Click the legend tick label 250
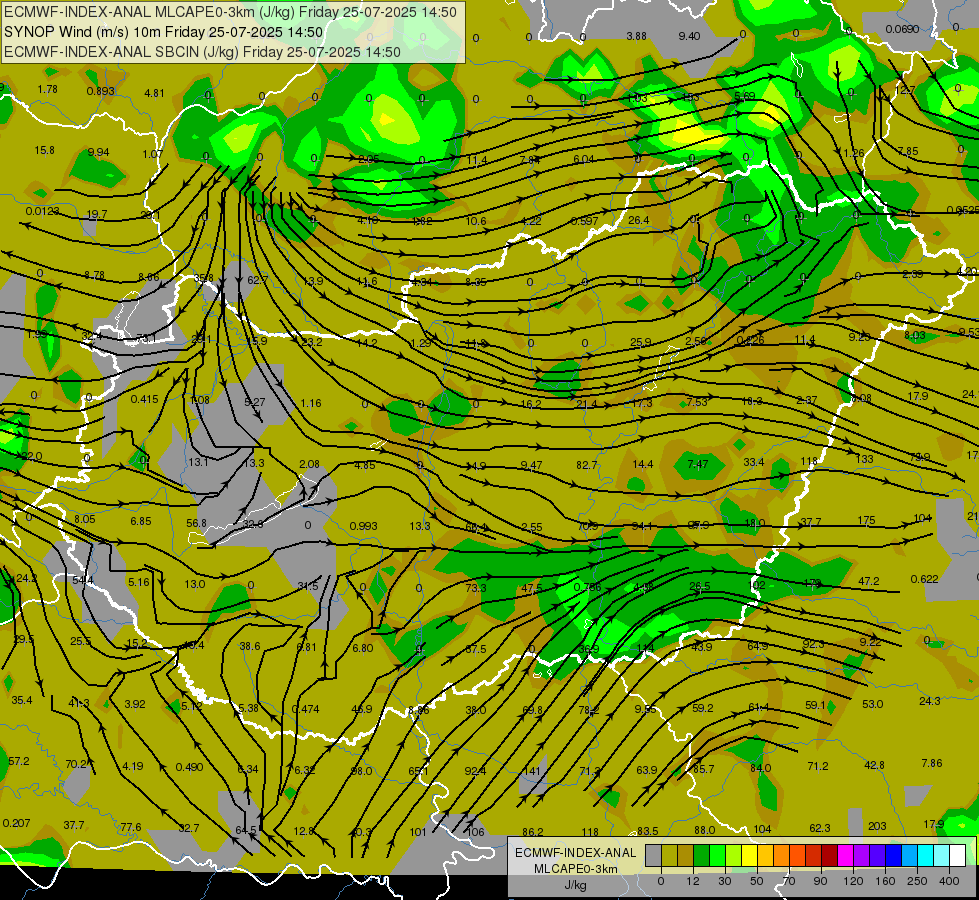Screen dimensions: 979x900 tap(917, 881)
